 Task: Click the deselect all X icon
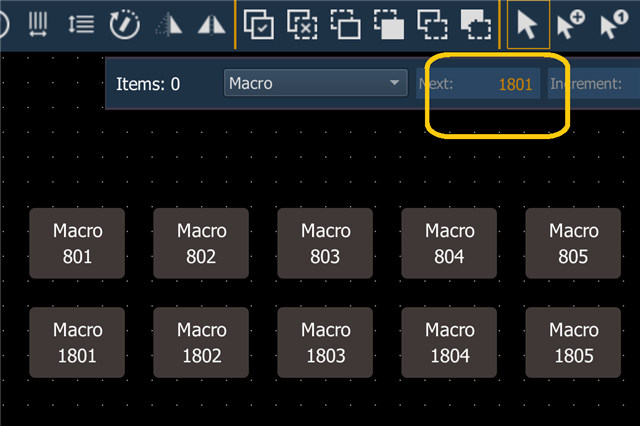click(x=302, y=25)
